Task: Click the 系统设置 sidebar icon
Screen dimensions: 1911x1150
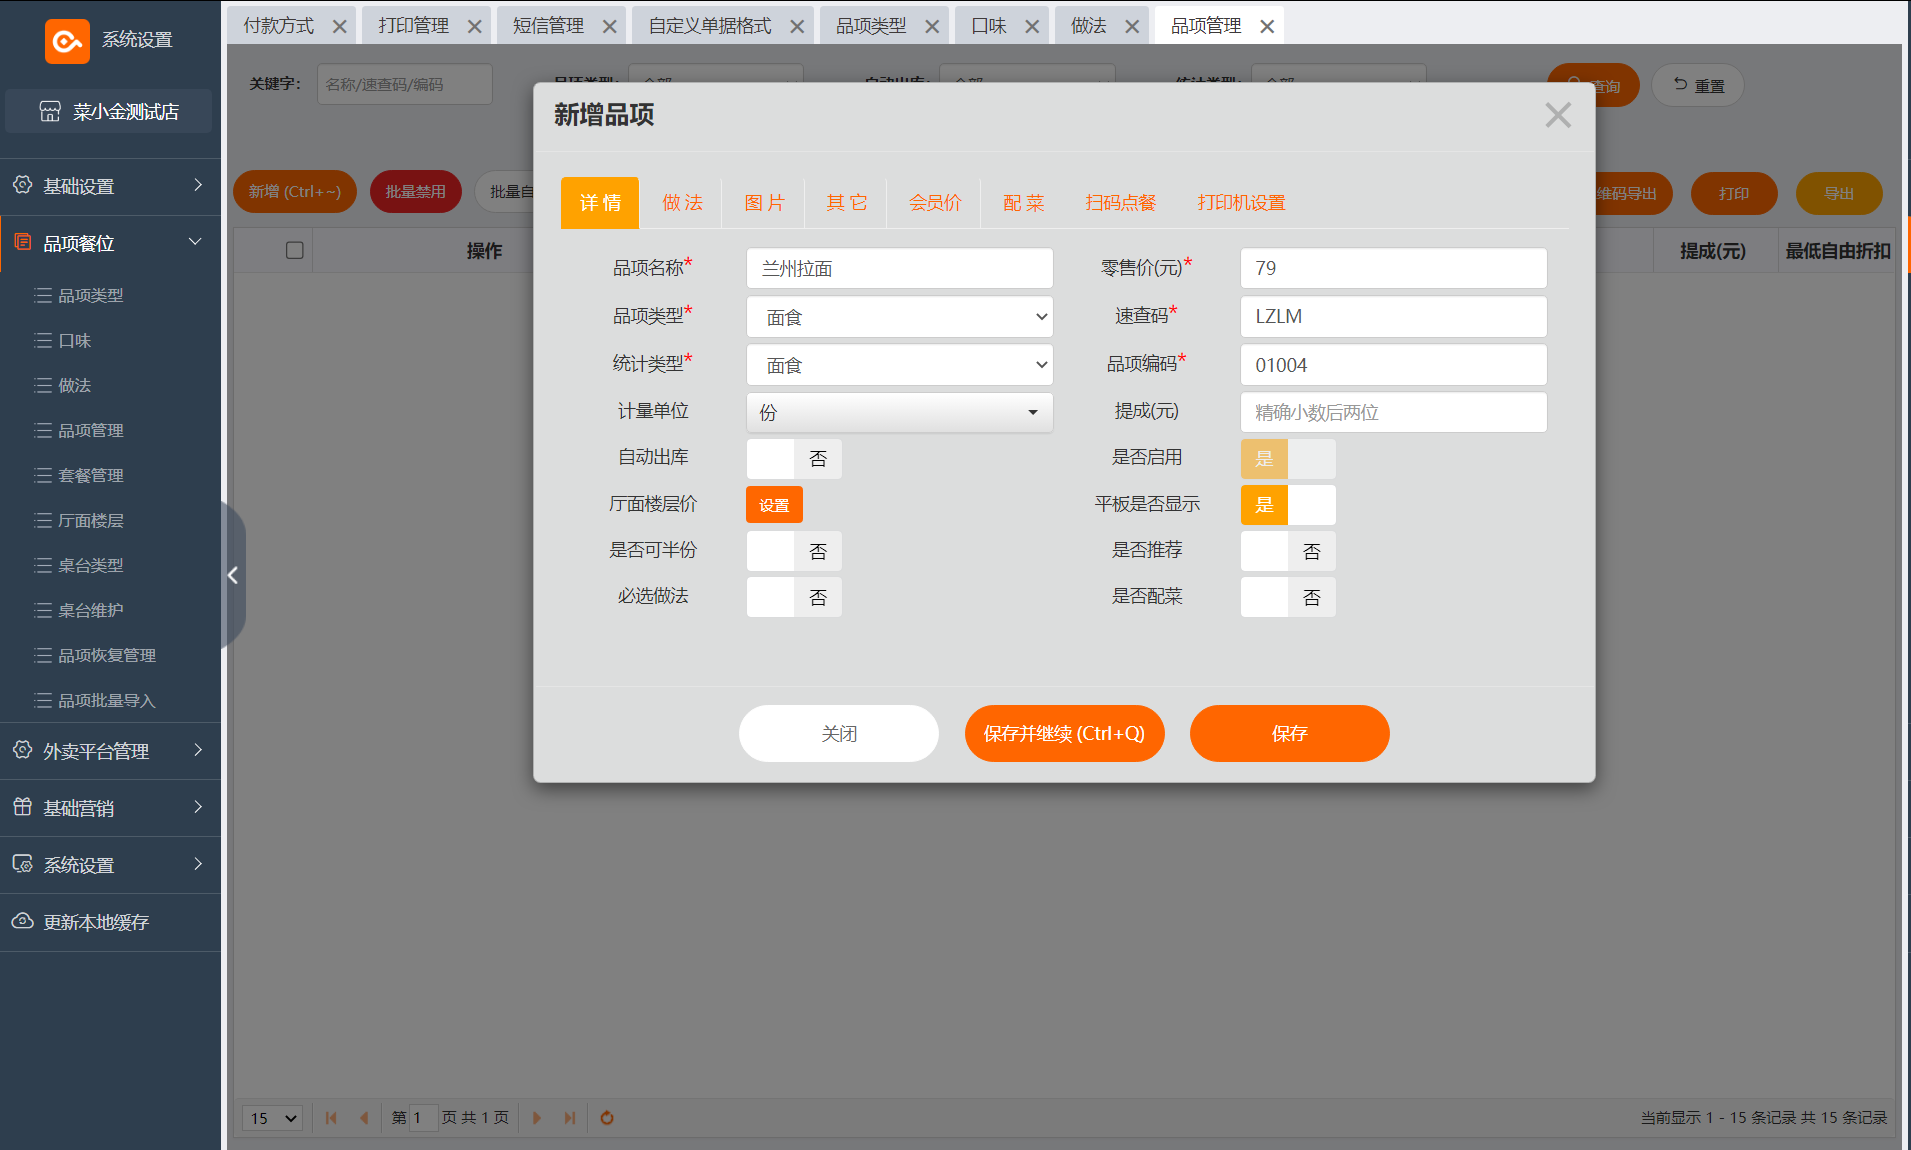Action: pyautogui.click(x=23, y=864)
